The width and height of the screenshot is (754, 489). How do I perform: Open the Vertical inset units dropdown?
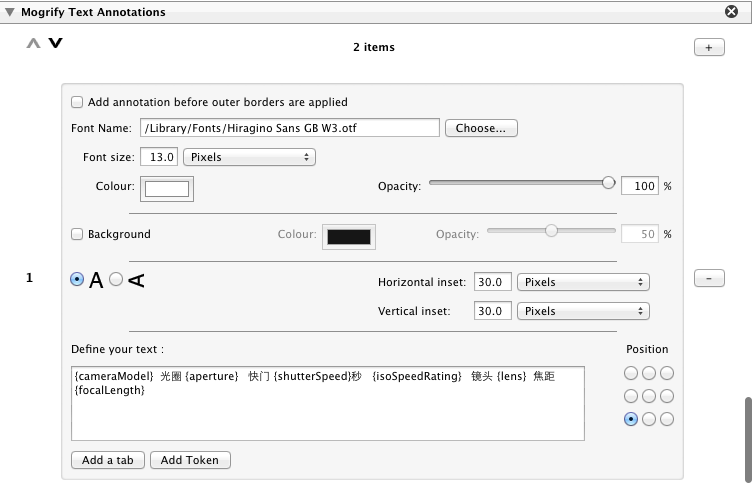(584, 311)
